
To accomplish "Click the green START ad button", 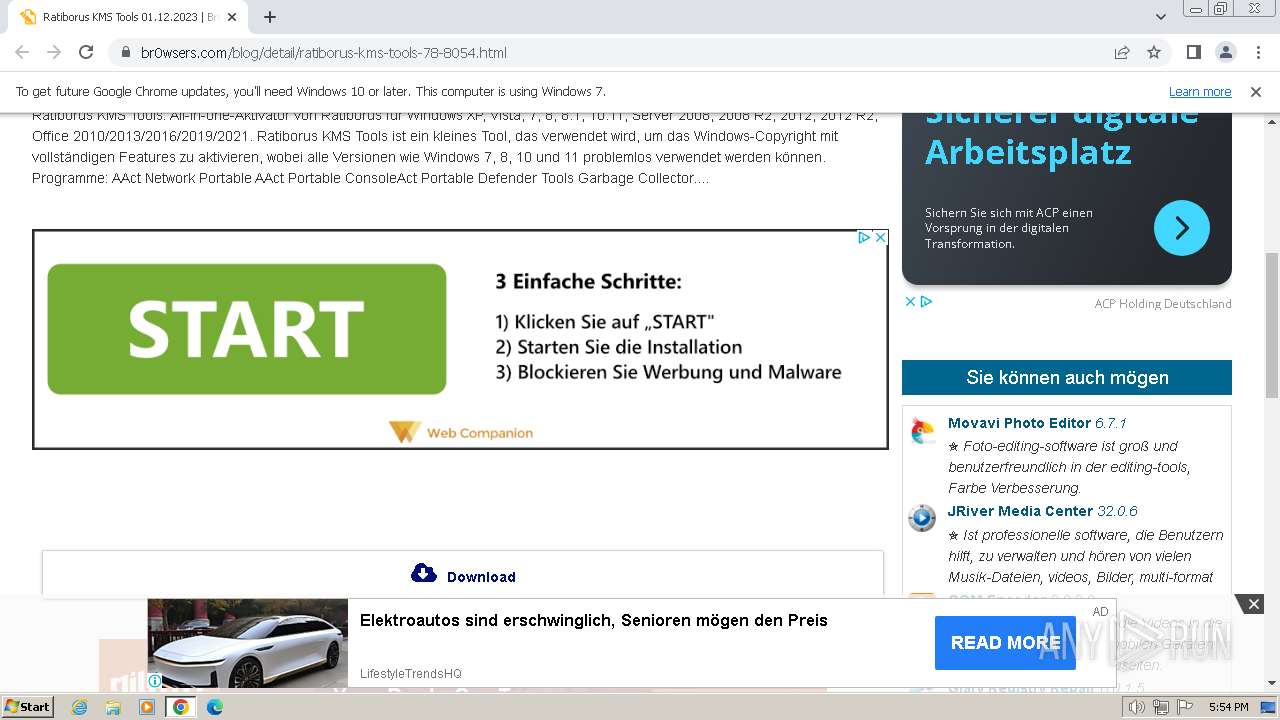I will point(247,329).
